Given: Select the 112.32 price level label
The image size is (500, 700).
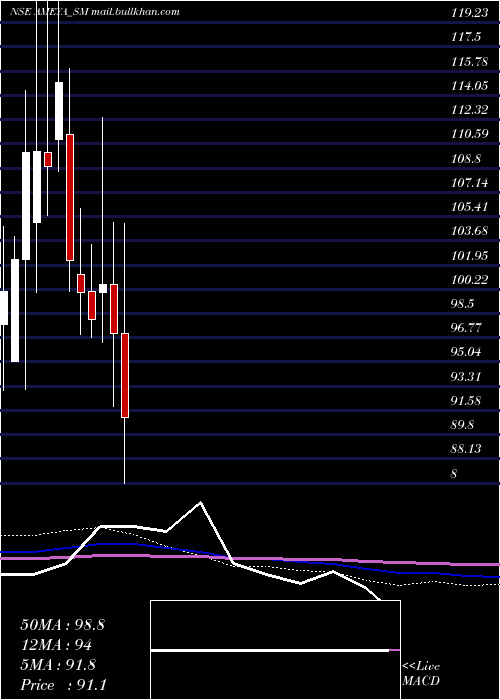Looking at the screenshot, I should pyautogui.click(x=469, y=110).
